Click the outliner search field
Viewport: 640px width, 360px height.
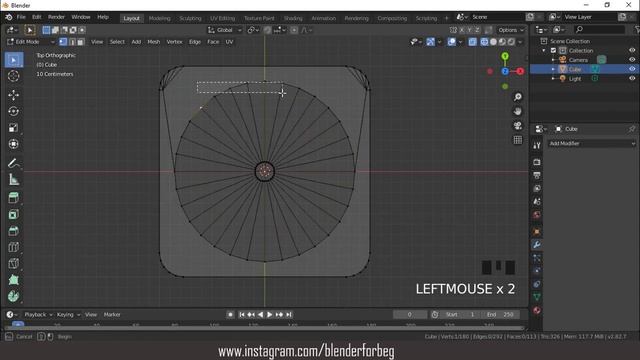(599, 29)
